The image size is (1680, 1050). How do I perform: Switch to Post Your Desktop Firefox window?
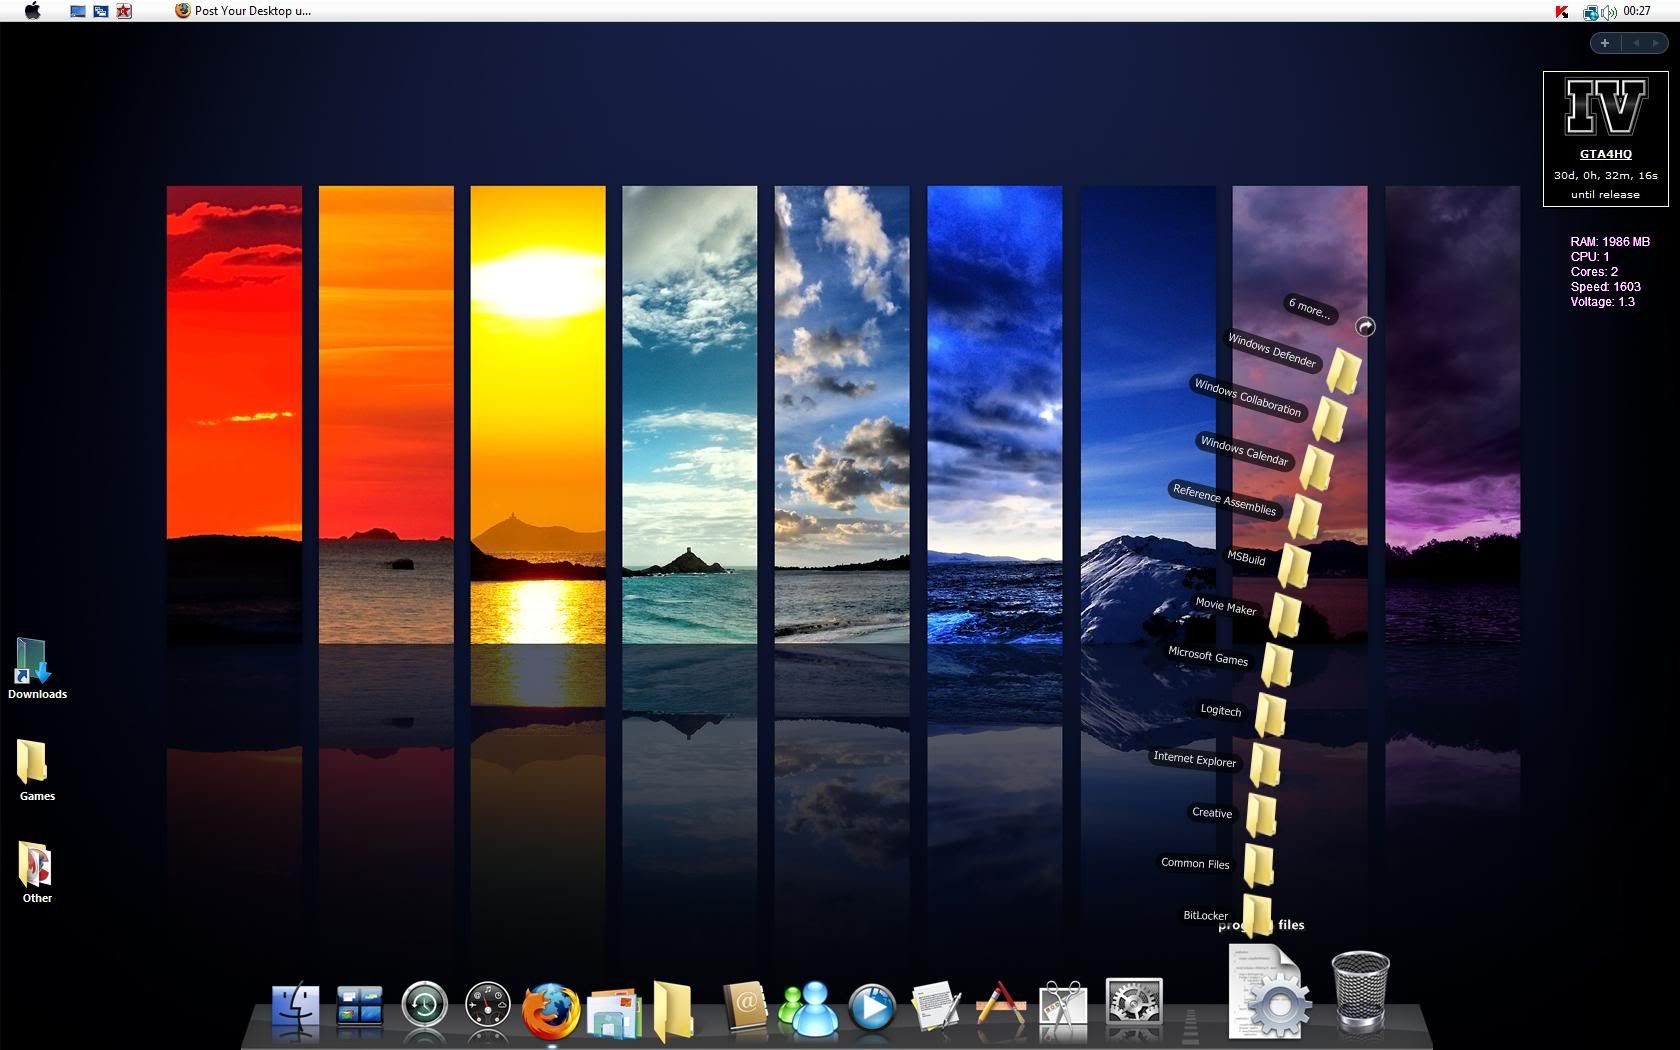243,11
